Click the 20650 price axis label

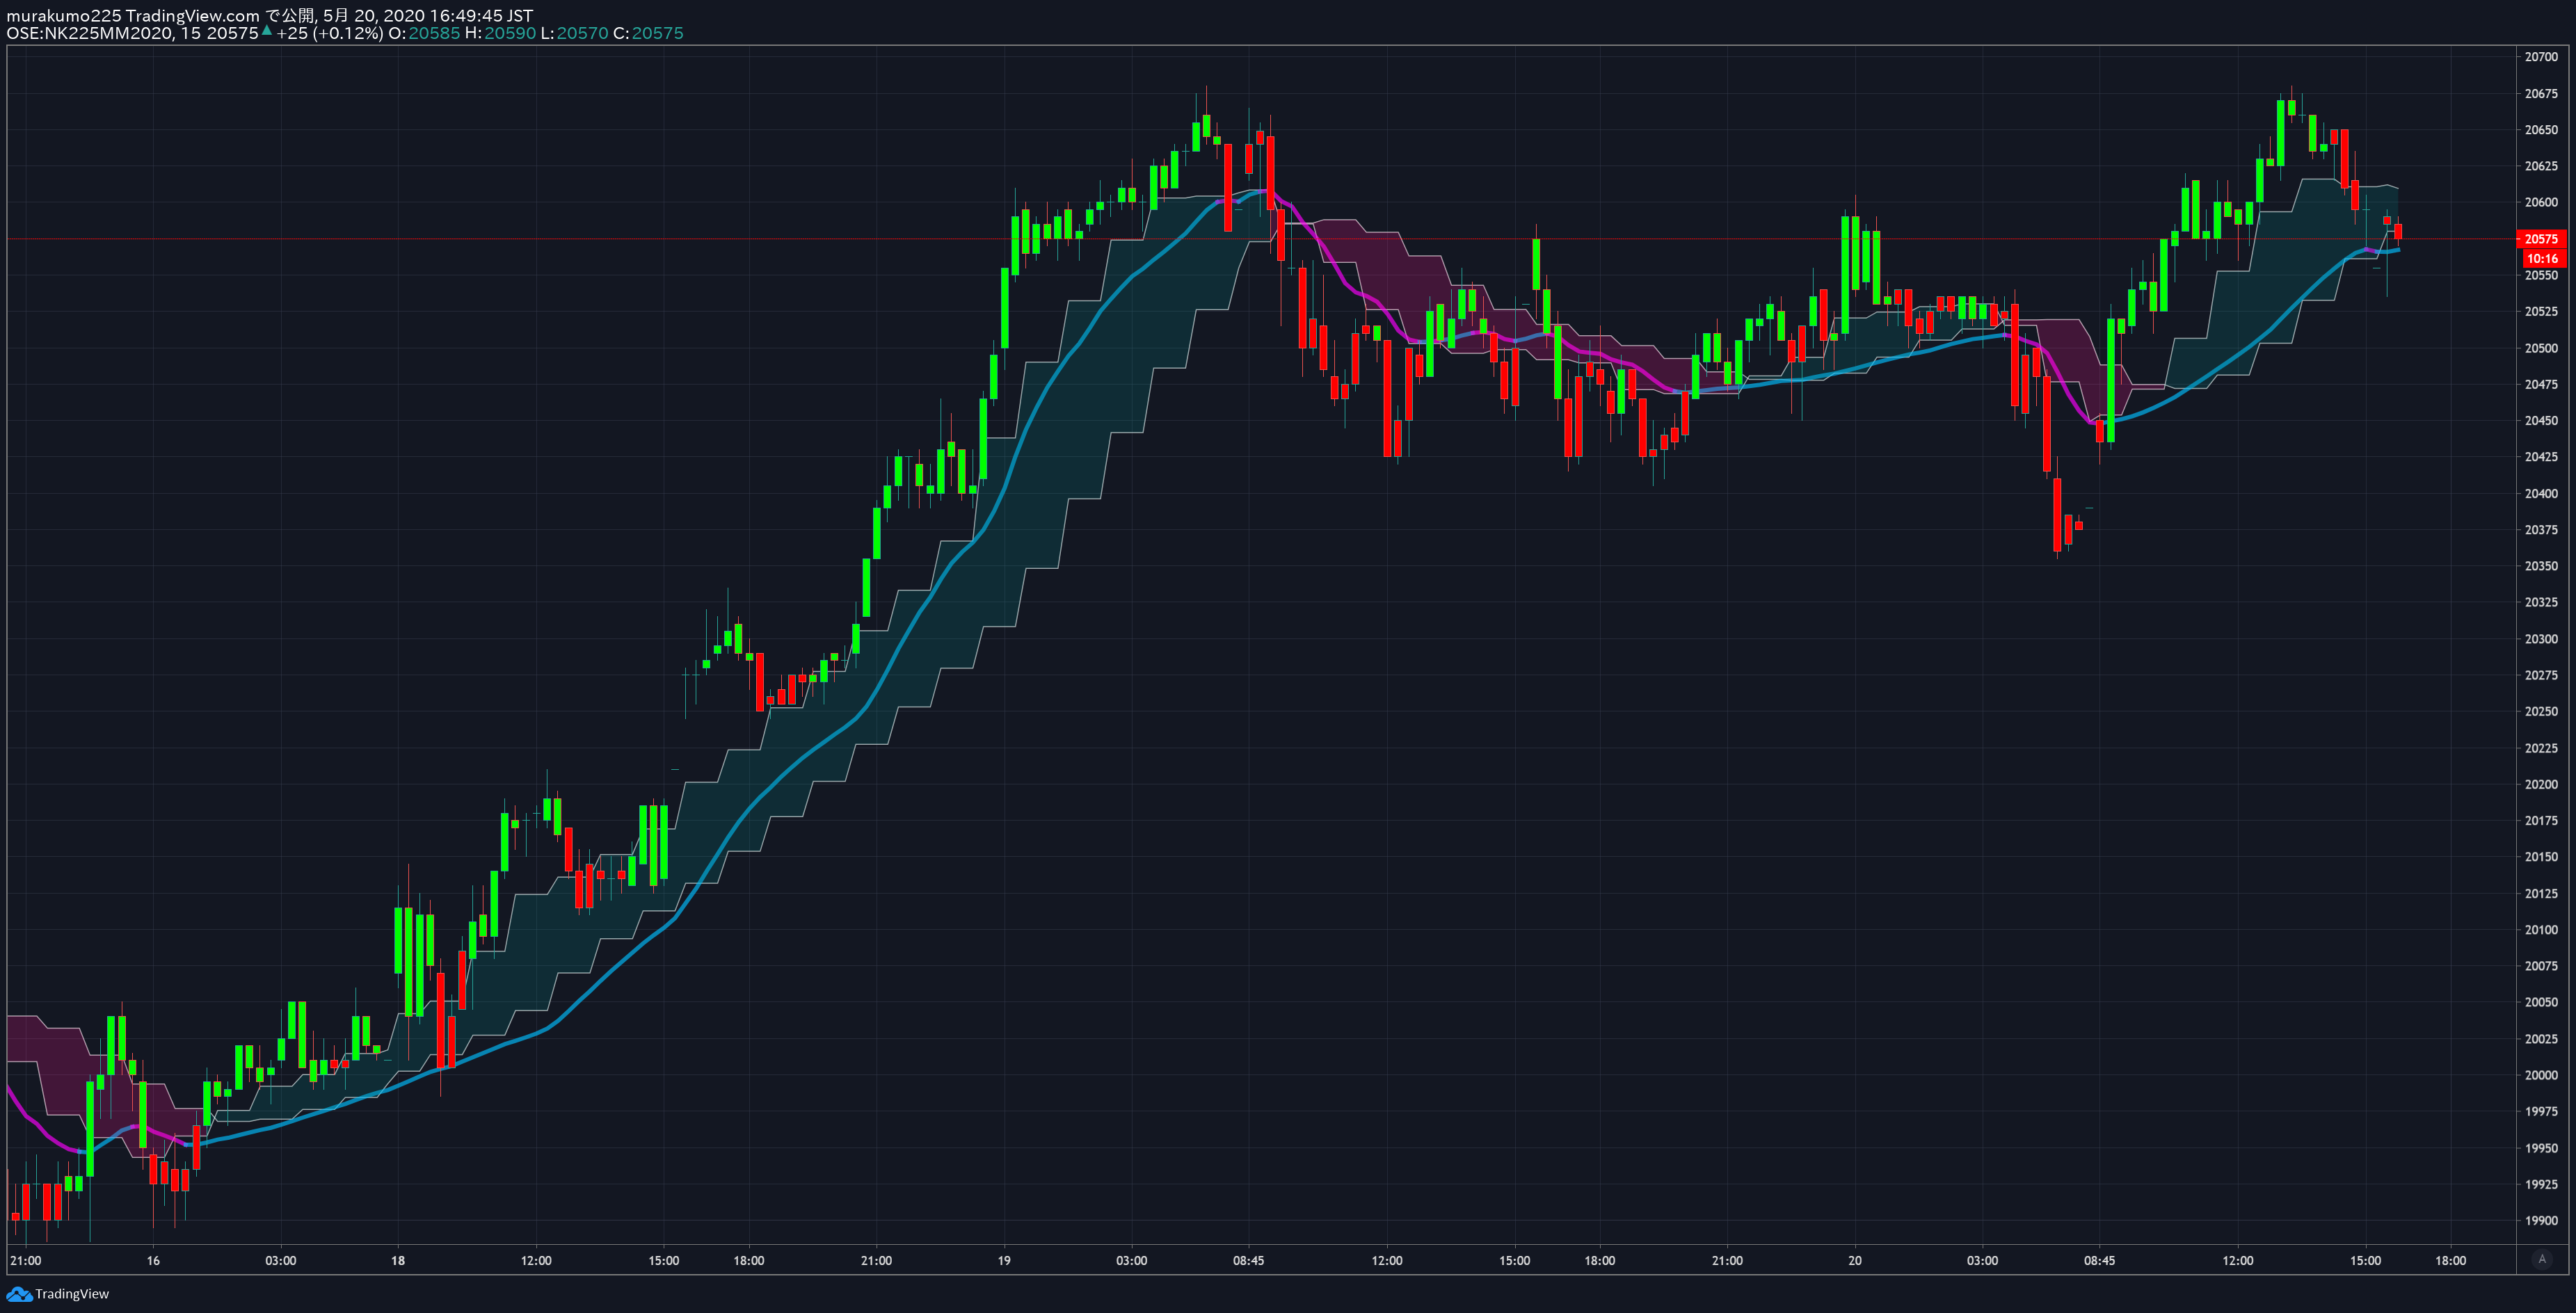coord(2541,130)
